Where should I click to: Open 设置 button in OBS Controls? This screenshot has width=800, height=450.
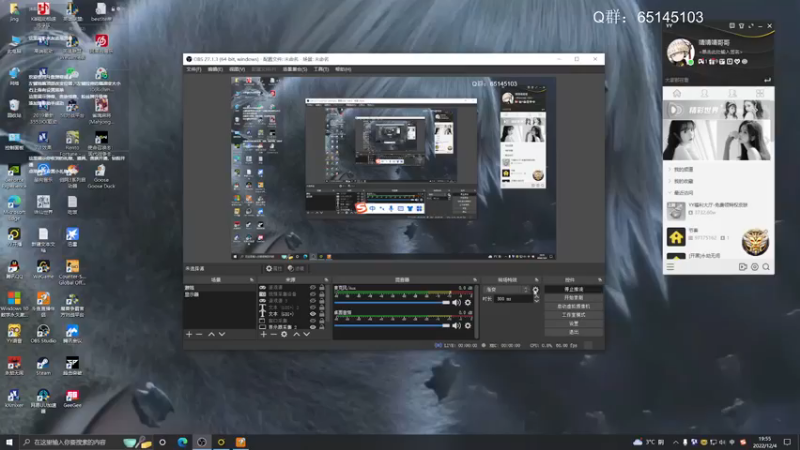(573, 323)
